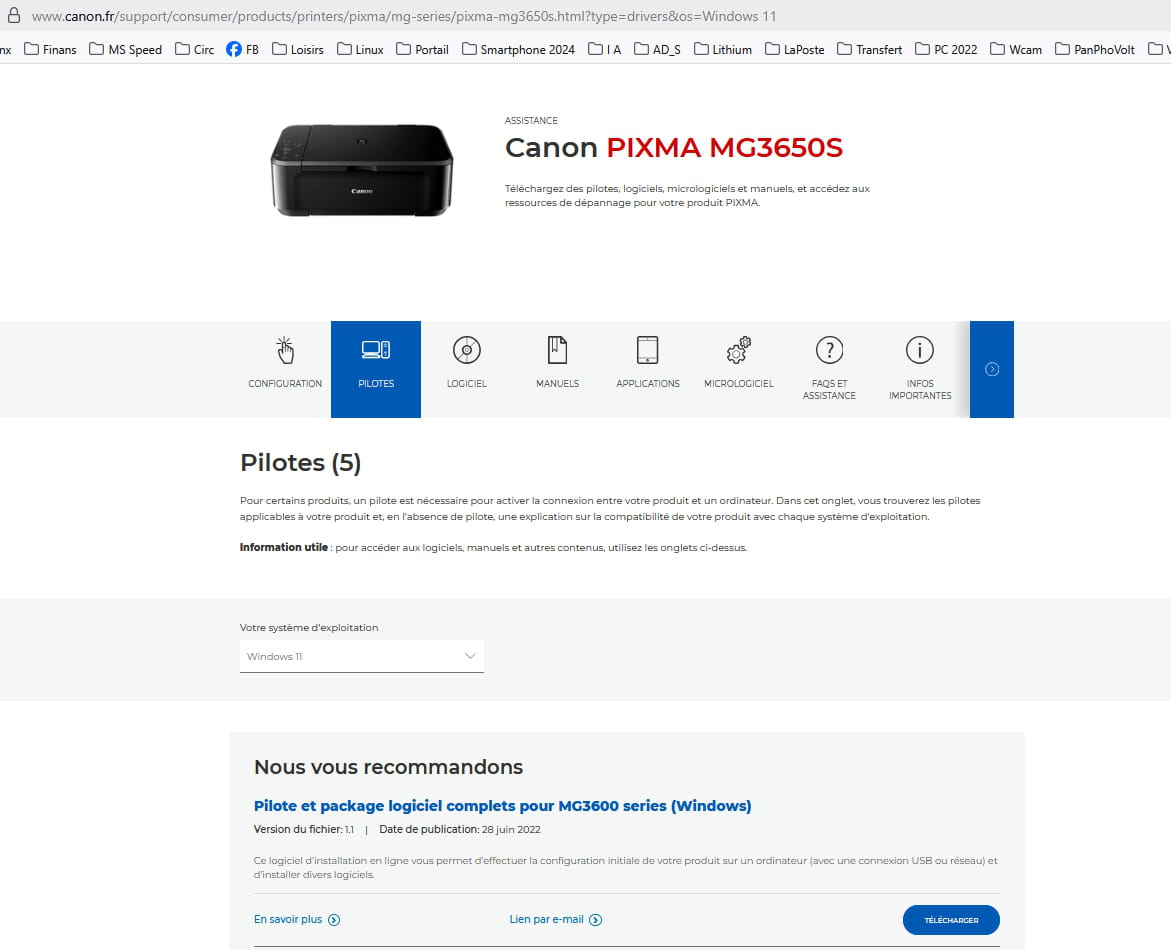Open Infos Importantes info icon
The image size is (1171, 950).
click(x=919, y=350)
